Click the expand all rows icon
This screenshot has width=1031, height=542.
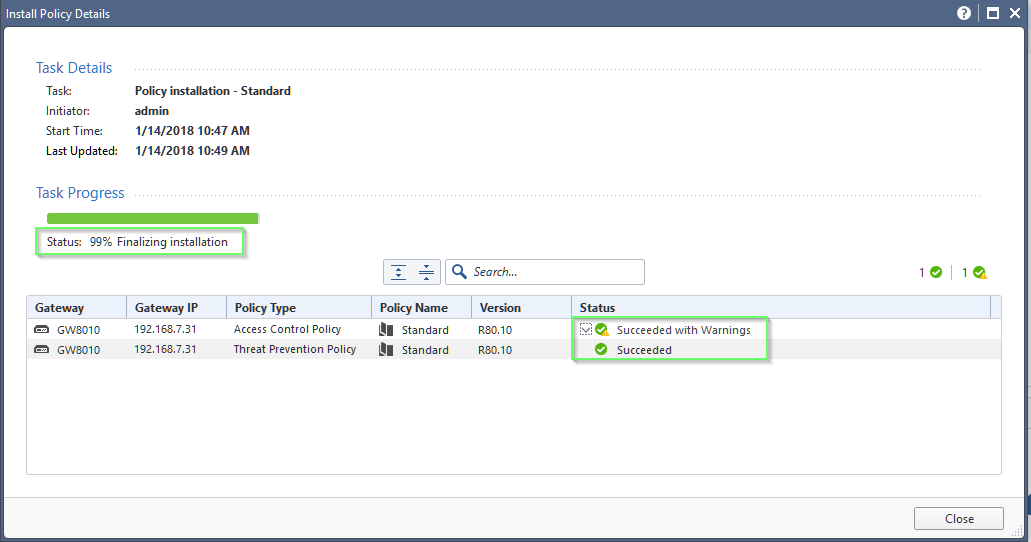(398, 272)
